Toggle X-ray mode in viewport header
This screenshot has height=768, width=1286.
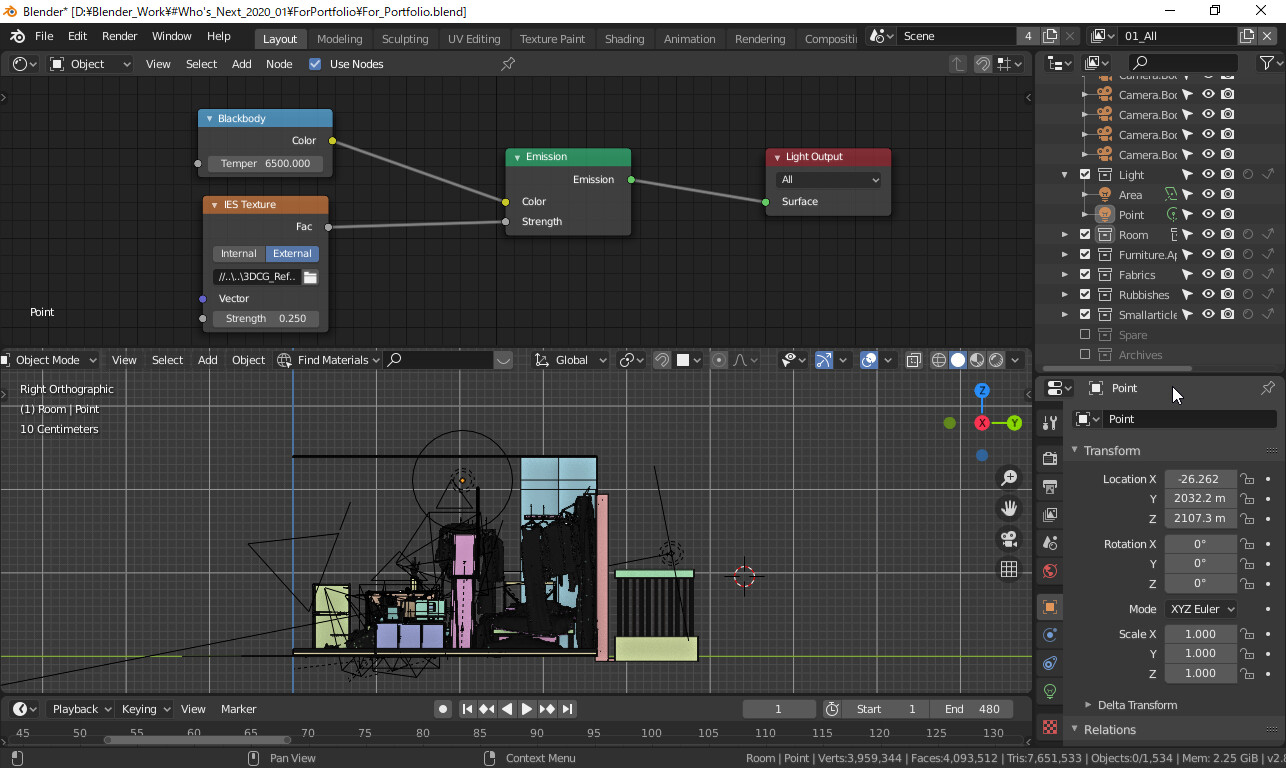click(x=913, y=360)
